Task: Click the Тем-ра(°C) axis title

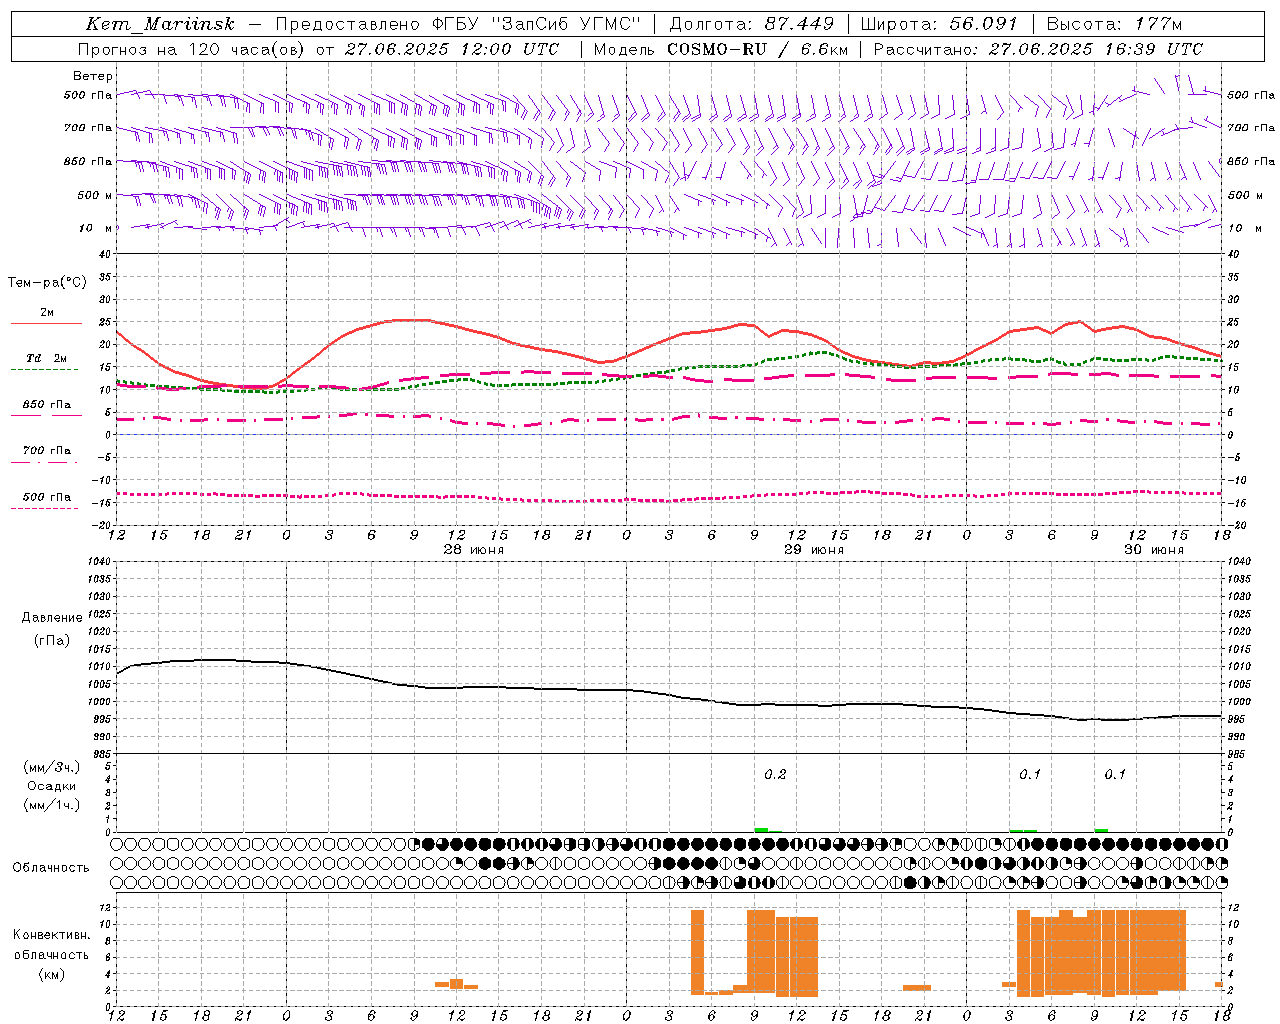Action: [47, 283]
